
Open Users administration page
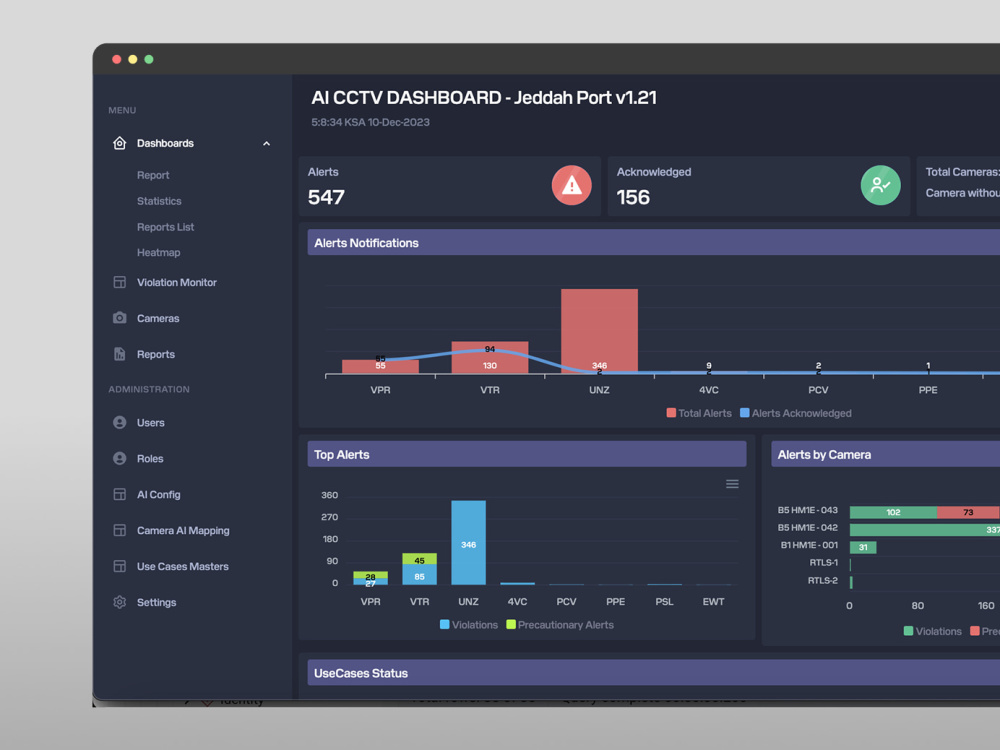tap(151, 422)
